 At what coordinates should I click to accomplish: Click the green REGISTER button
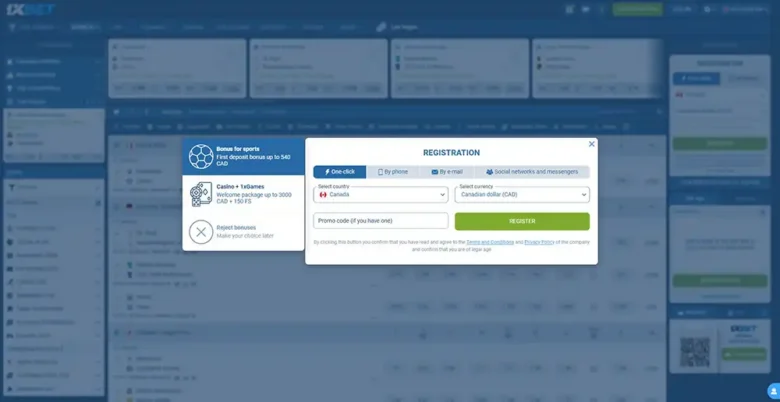[x=522, y=221]
